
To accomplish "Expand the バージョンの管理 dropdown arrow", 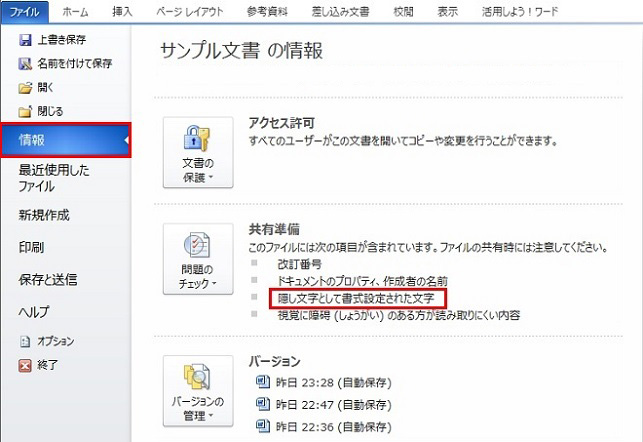I will 211,416.
